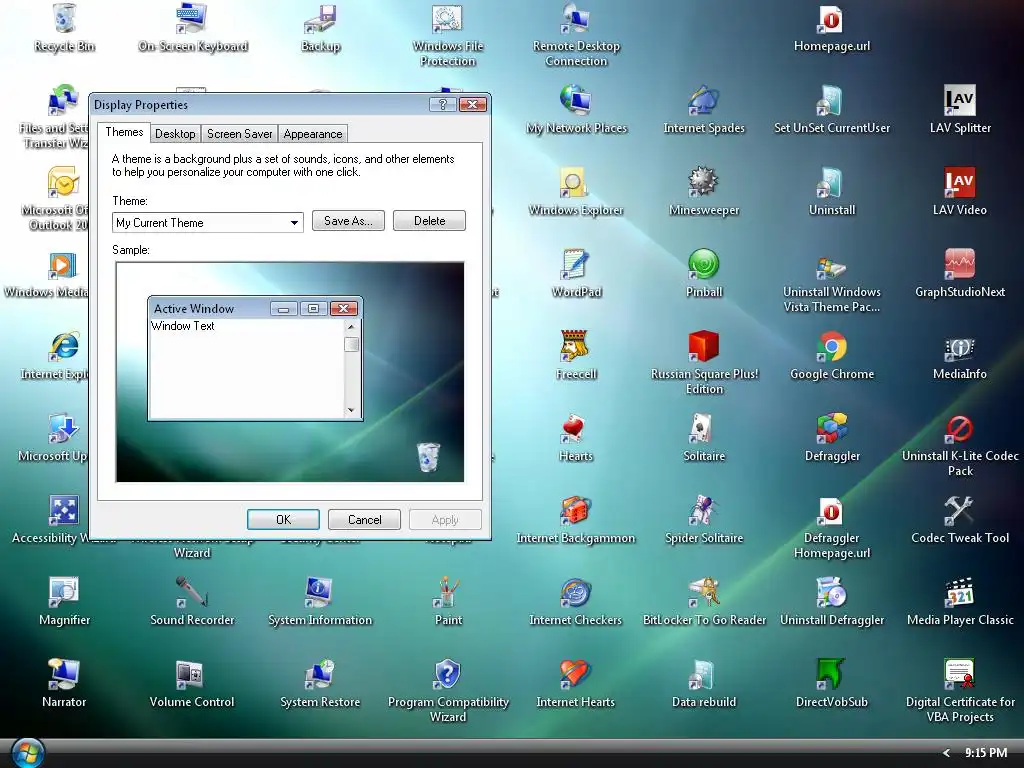Open the Backup desktop icon
Viewport: 1024px width, 768px height.
click(x=320, y=20)
